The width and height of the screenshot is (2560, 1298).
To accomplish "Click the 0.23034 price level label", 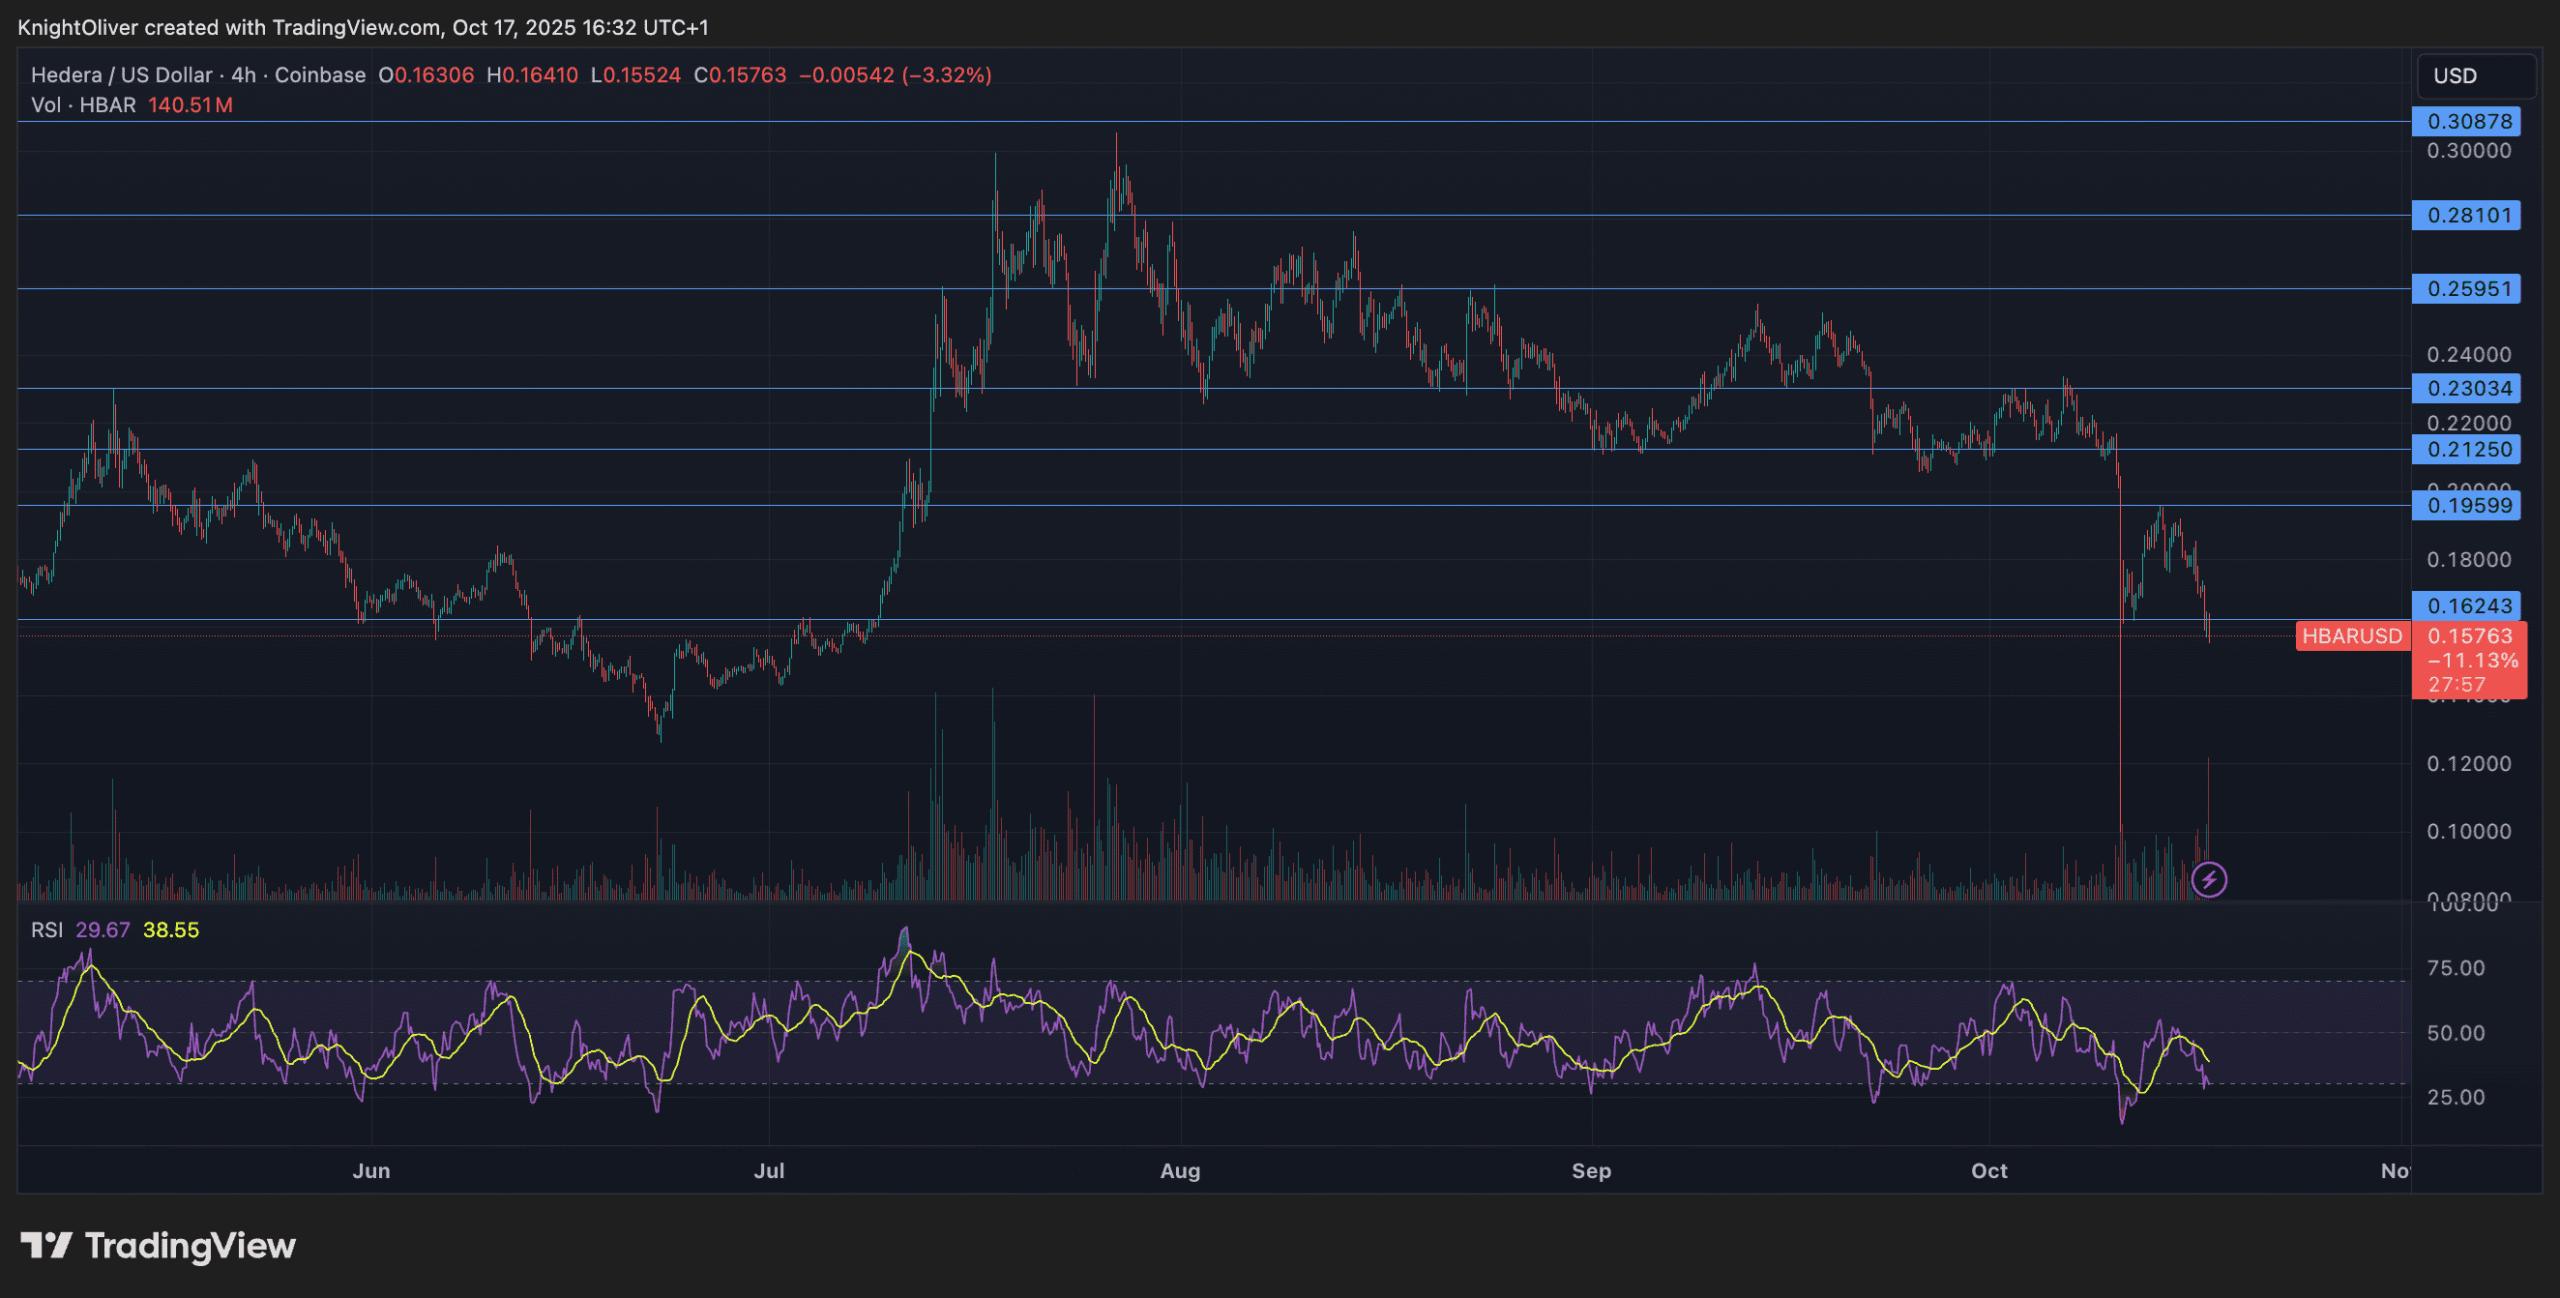I will point(2466,388).
